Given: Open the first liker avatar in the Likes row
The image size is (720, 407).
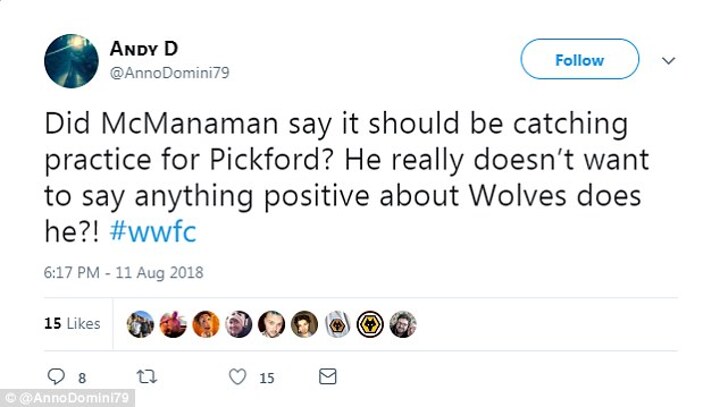Looking at the screenshot, I should [141, 324].
